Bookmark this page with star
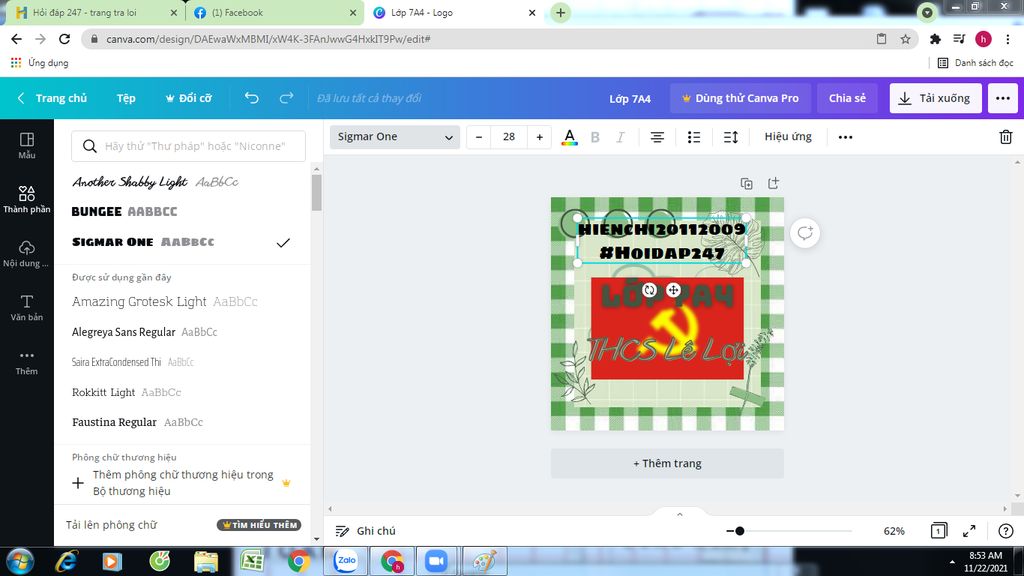 tap(905, 39)
